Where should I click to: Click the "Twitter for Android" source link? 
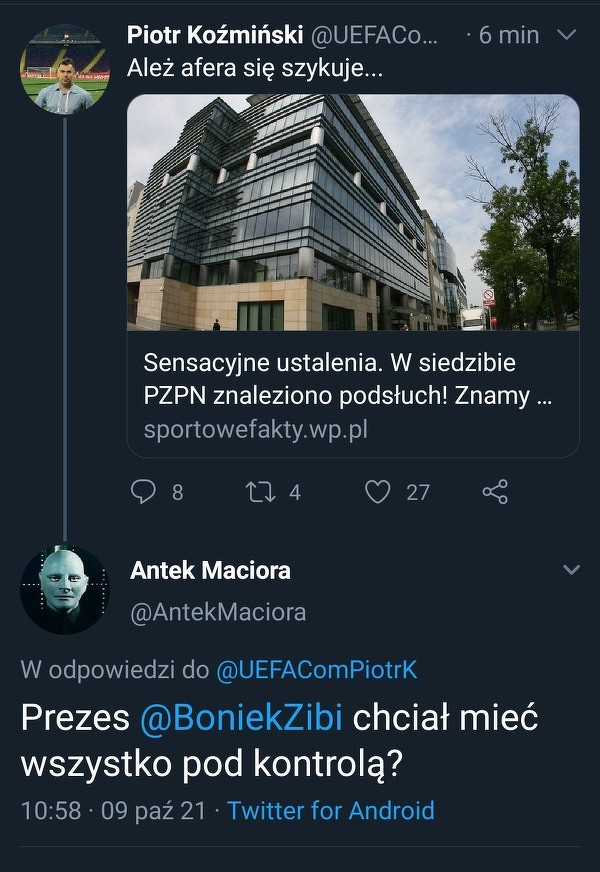[x=331, y=810]
